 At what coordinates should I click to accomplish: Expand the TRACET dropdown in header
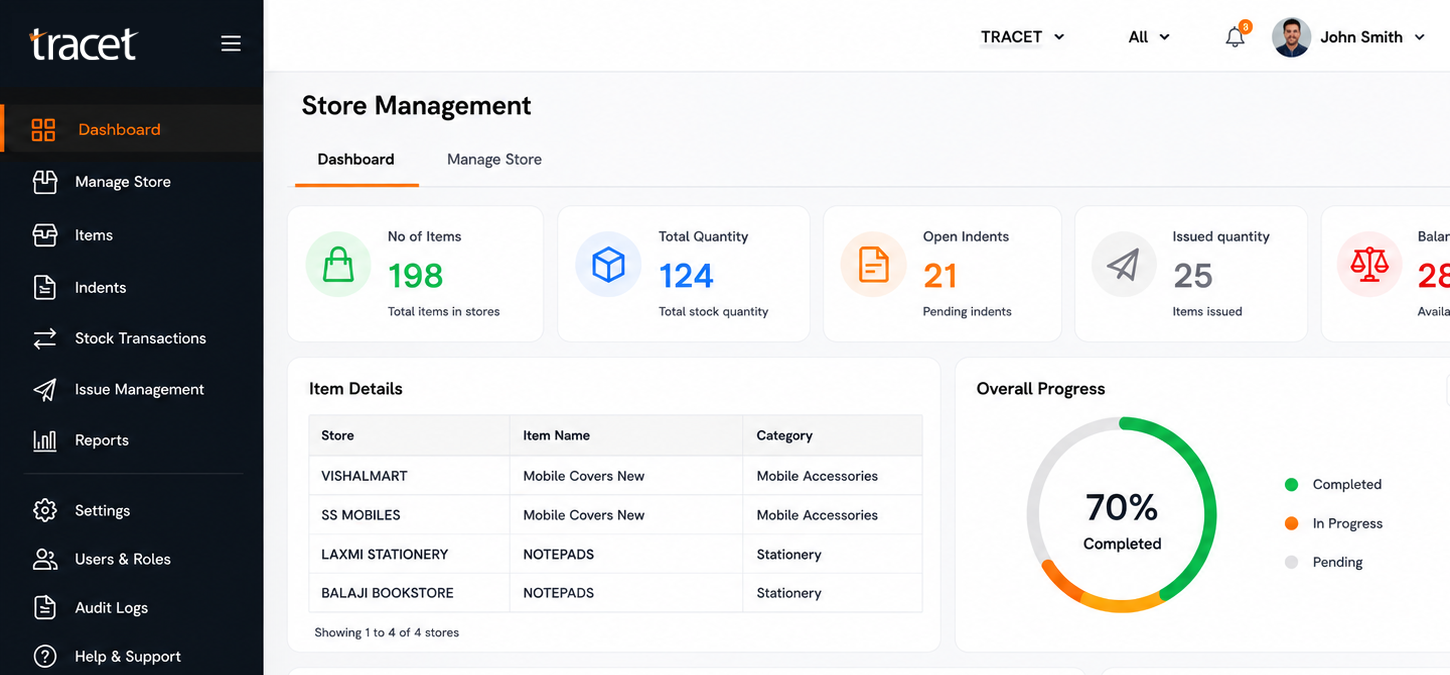(x=1022, y=37)
